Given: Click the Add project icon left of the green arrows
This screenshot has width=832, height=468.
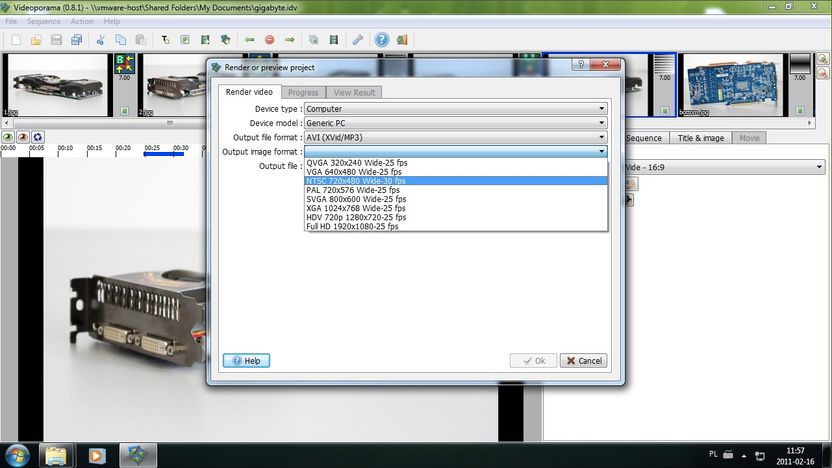Looking at the screenshot, I should point(226,40).
